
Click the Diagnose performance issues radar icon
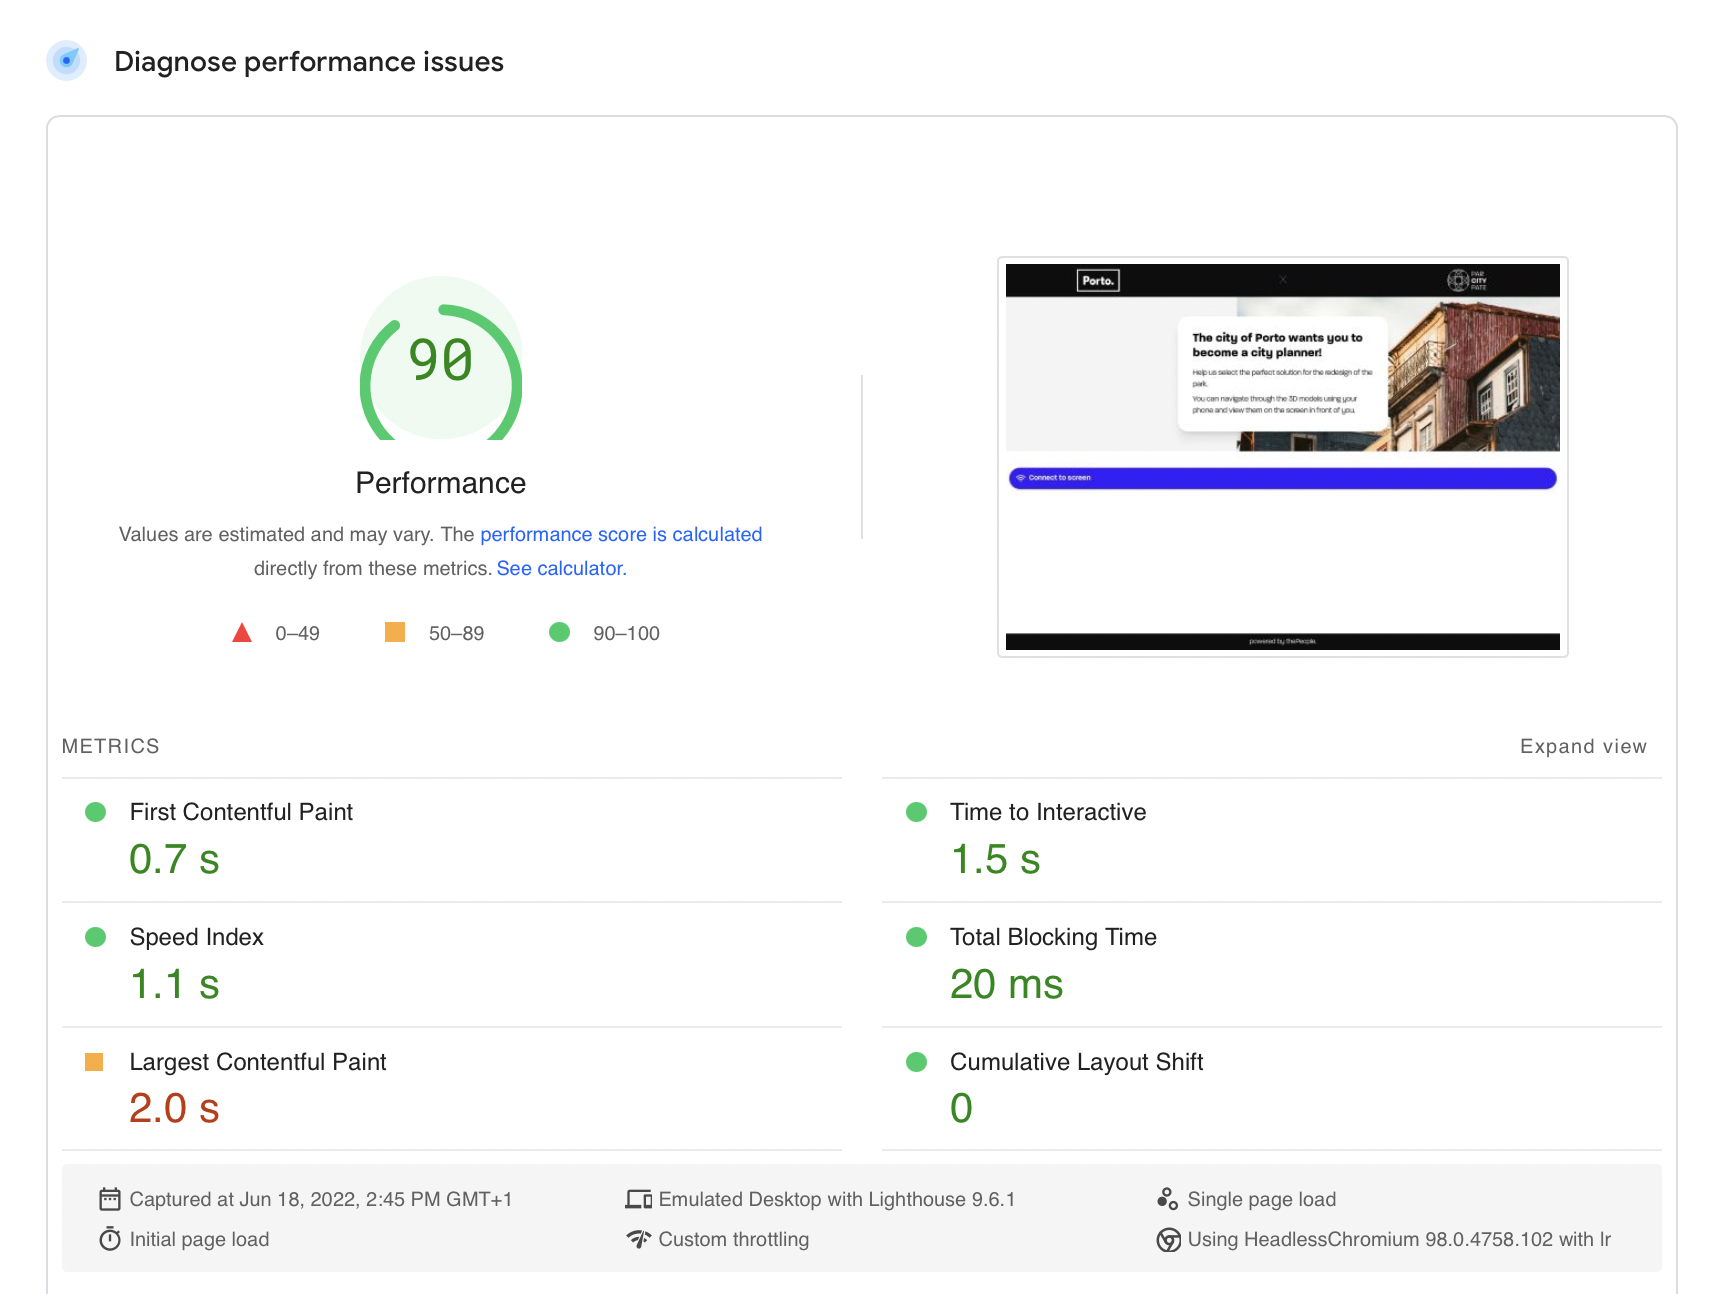click(67, 61)
